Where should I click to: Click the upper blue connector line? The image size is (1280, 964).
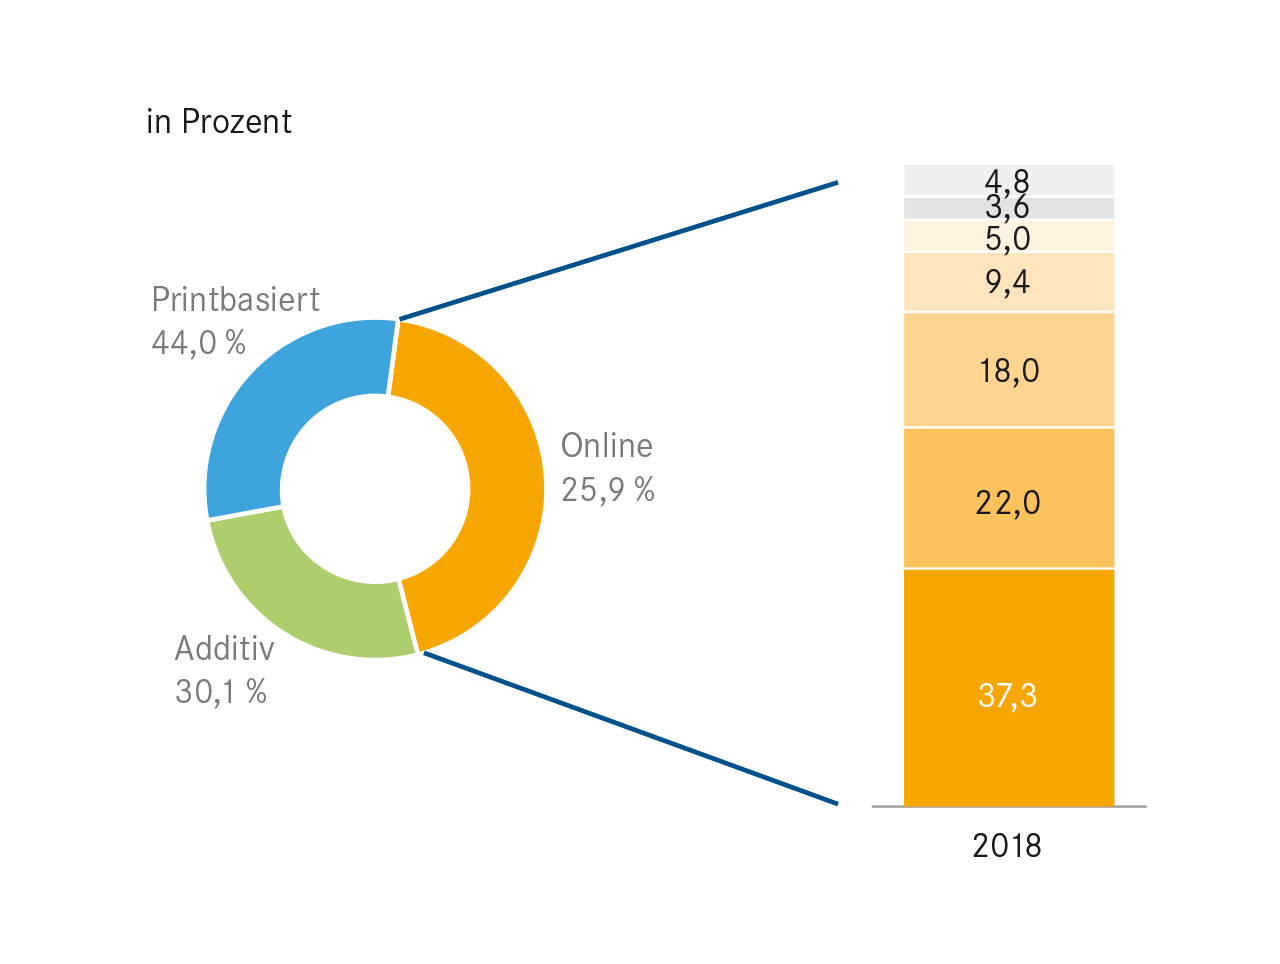pyautogui.click(x=618, y=251)
